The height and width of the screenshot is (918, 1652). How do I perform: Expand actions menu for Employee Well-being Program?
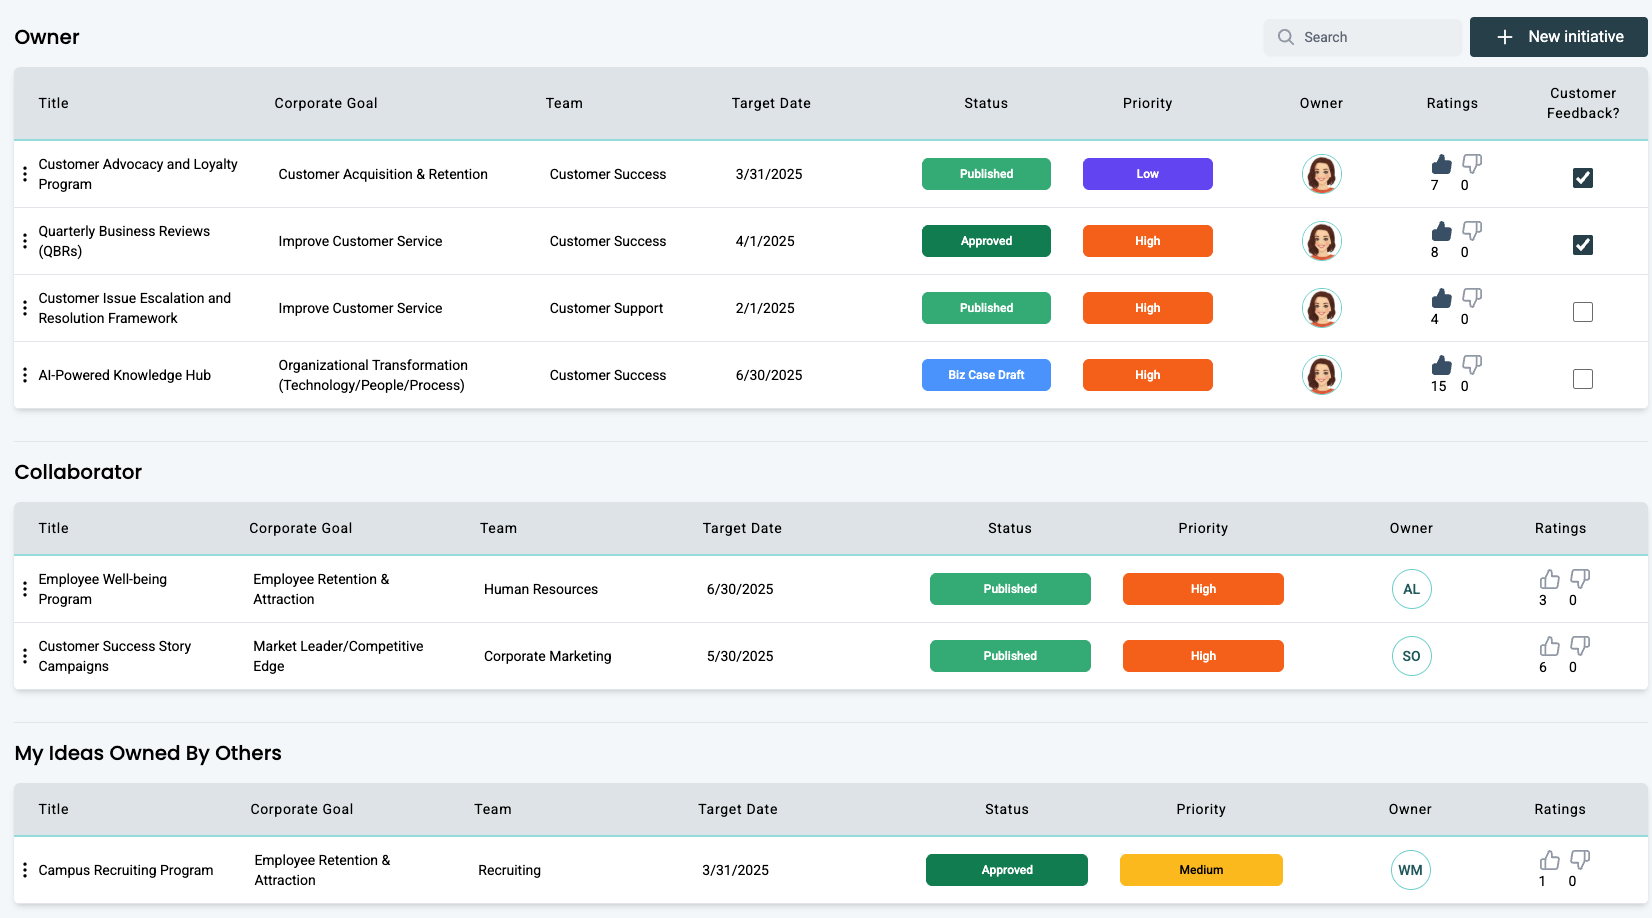[x=25, y=589]
